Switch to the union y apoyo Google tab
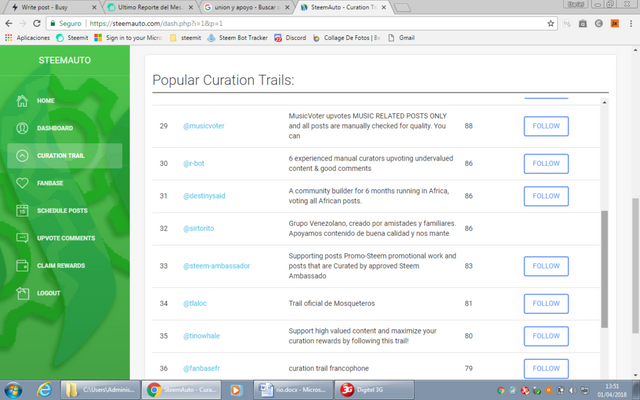The image size is (640, 400). click(x=247, y=7)
